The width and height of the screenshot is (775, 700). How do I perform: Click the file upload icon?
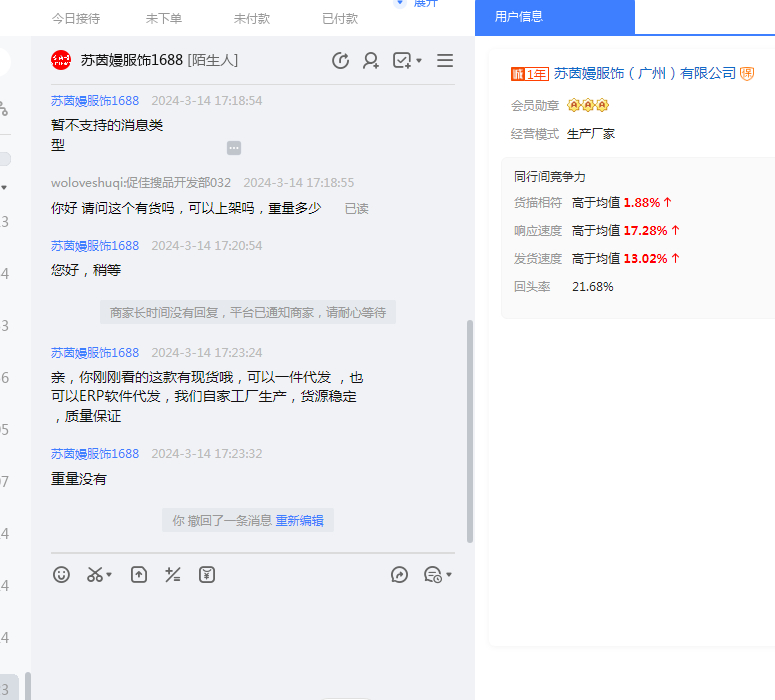[139, 575]
